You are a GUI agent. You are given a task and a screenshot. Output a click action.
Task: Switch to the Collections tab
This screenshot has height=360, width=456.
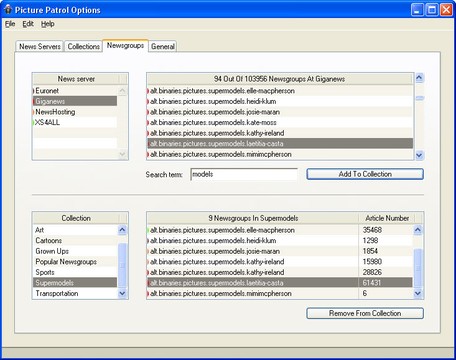click(83, 46)
